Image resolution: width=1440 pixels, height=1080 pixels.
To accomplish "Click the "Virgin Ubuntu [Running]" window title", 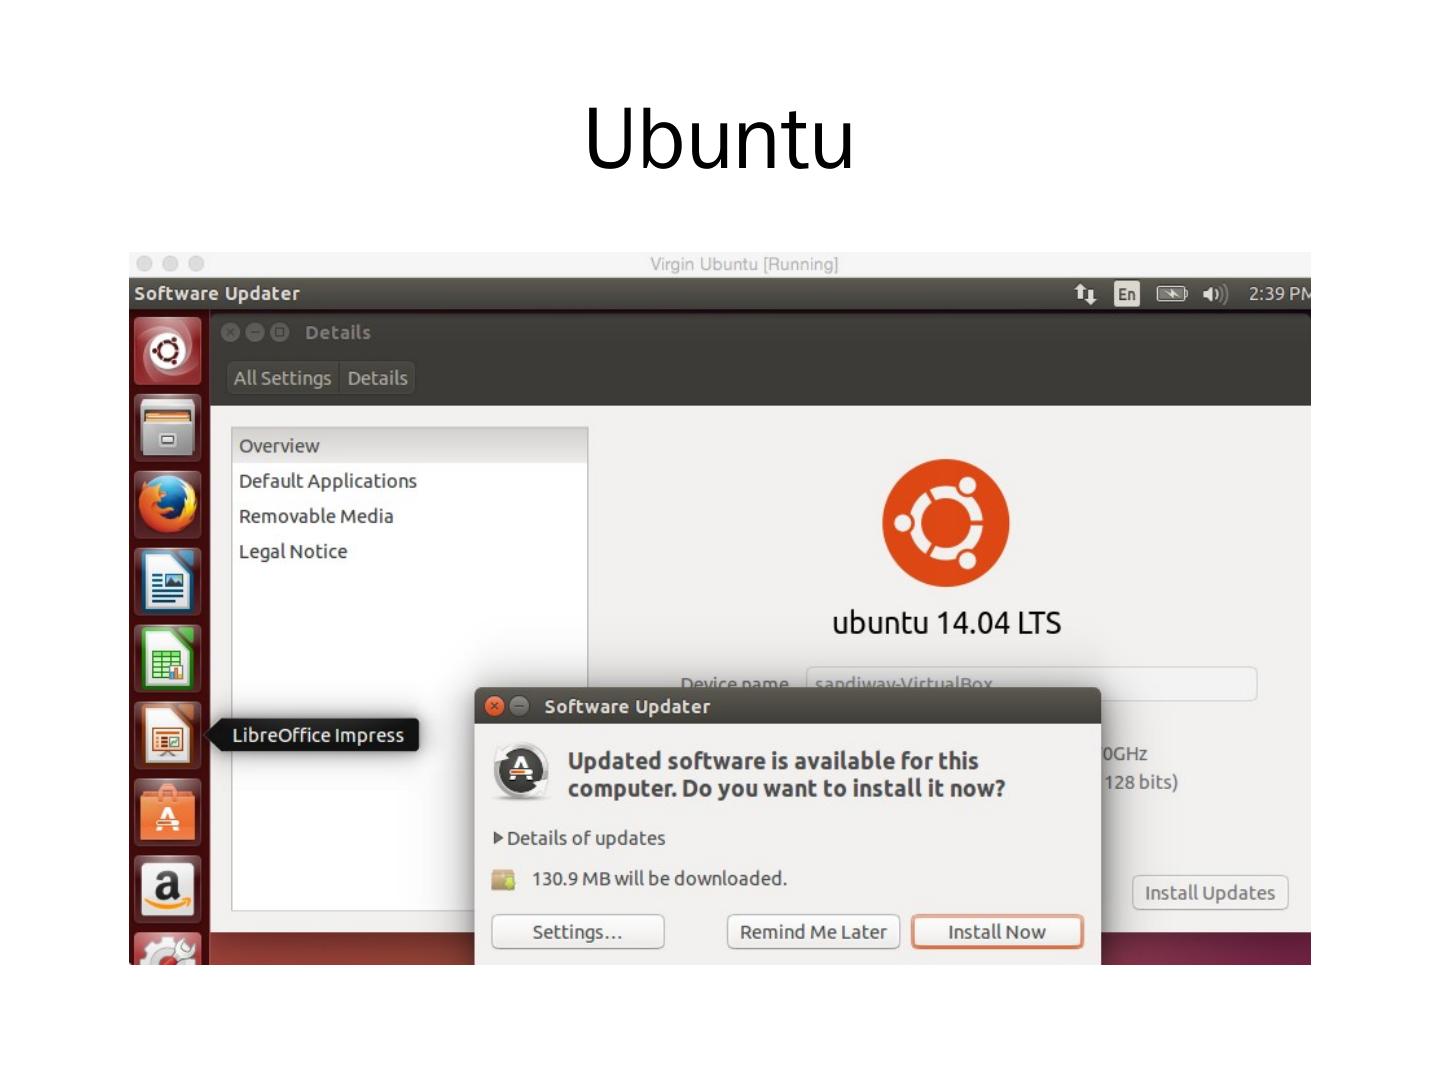I will tap(744, 264).
